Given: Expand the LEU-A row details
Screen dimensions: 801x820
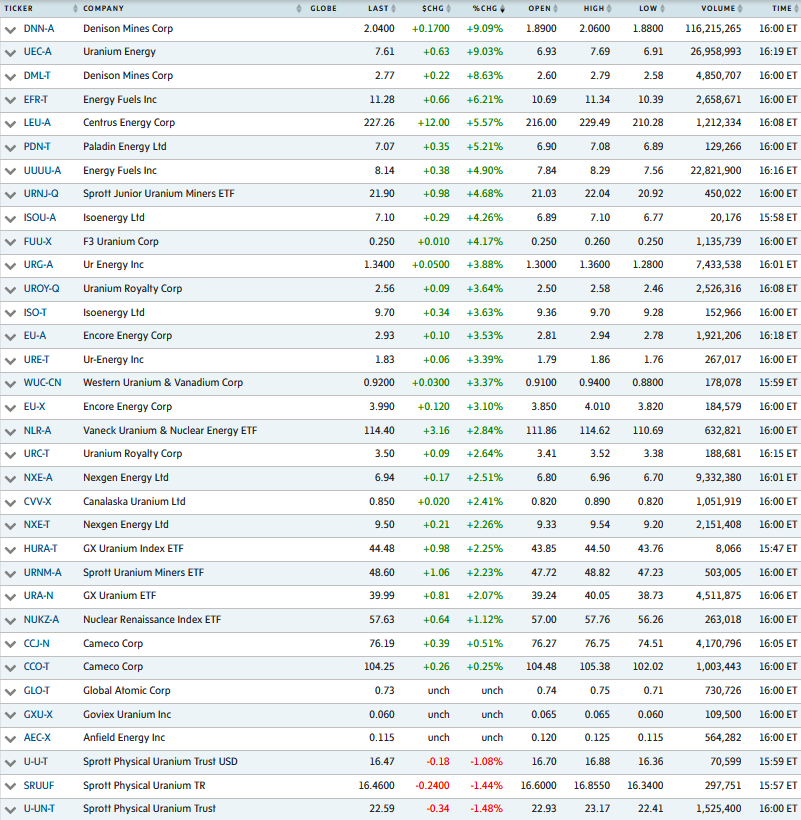Looking at the screenshot, I should click(10, 124).
